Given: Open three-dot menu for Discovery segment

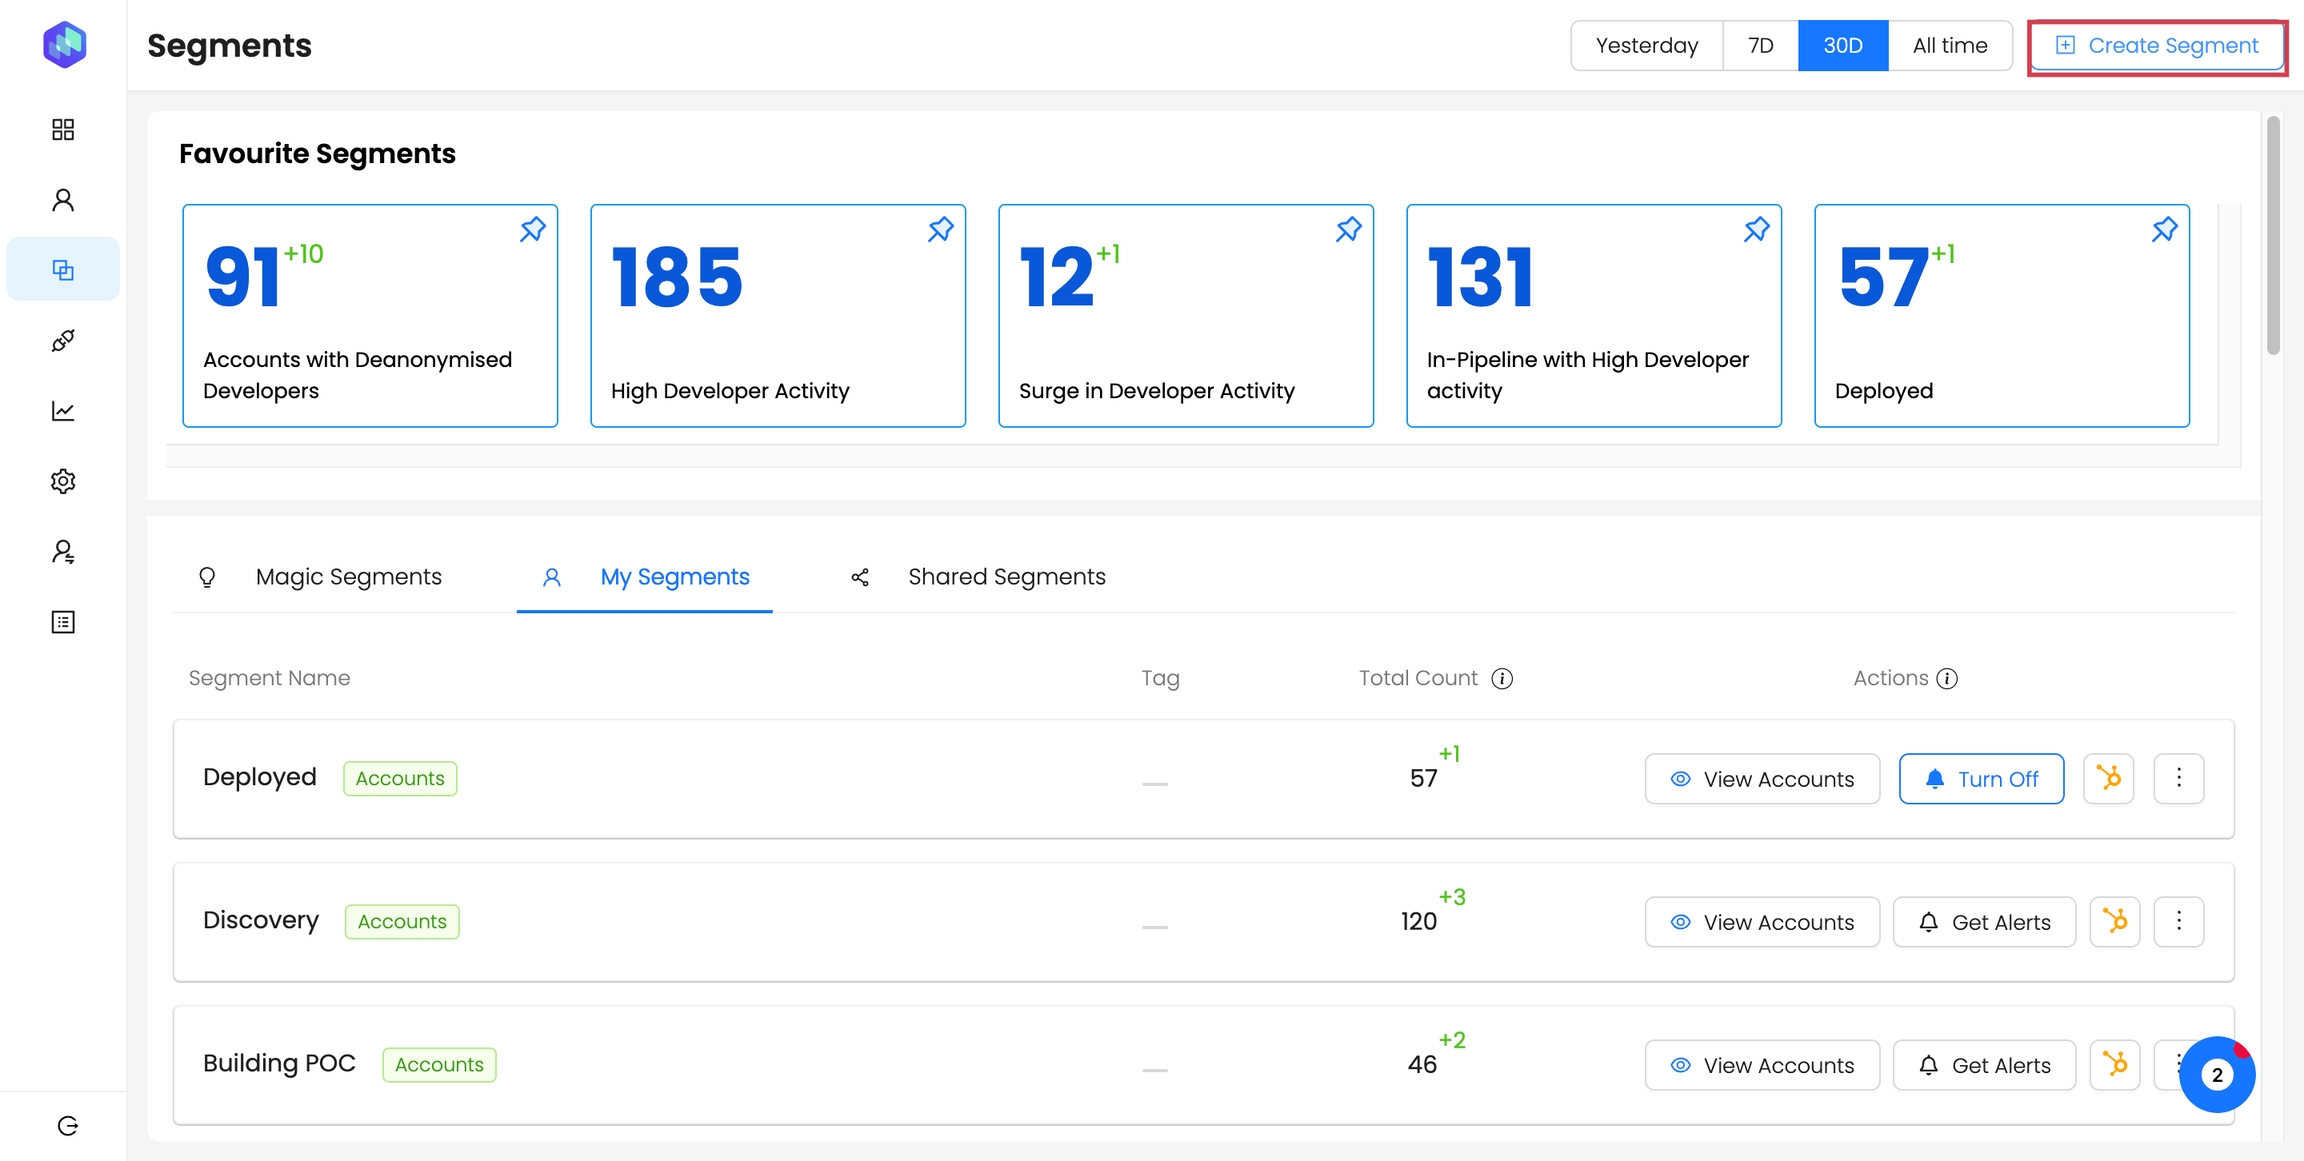Looking at the screenshot, I should 2179,921.
